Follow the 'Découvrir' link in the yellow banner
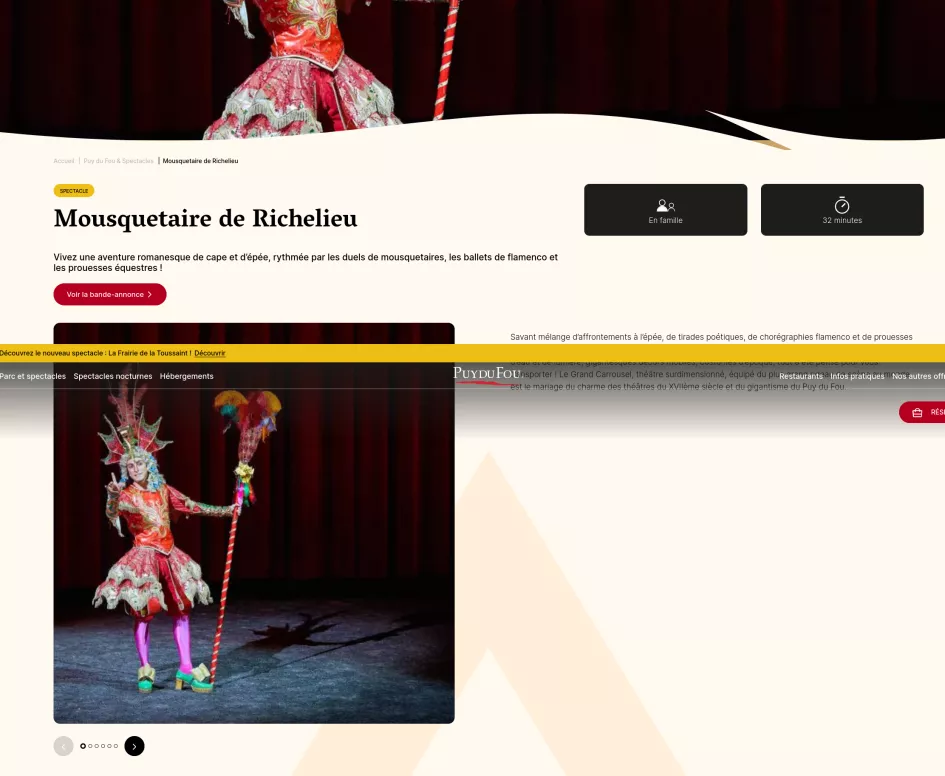The image size is (945, 776). tap(210, 353)
